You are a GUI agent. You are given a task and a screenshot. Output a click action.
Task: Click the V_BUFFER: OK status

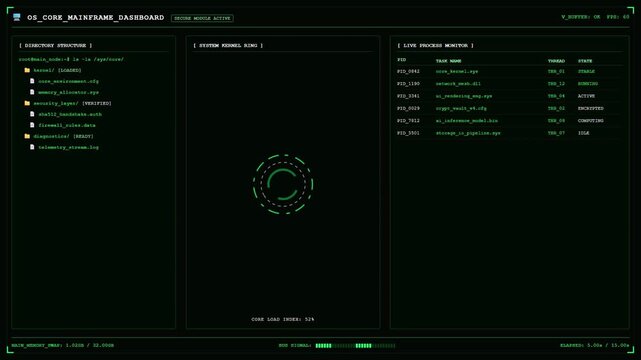point(580,17)
